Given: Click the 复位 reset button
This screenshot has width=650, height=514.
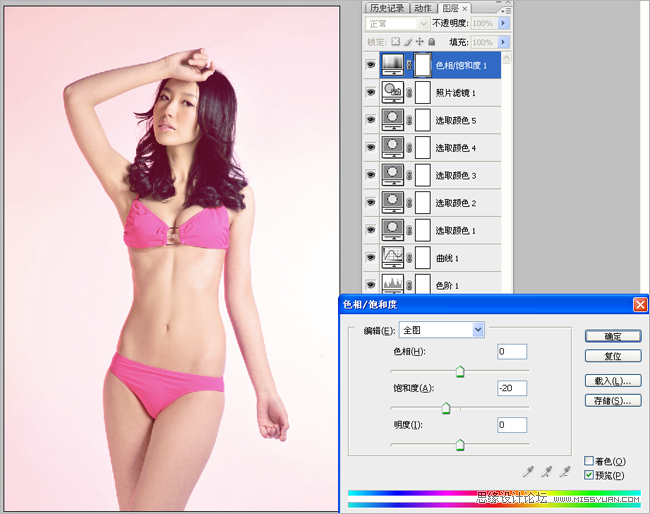Looking at the screenshot, I should (613, 356).
